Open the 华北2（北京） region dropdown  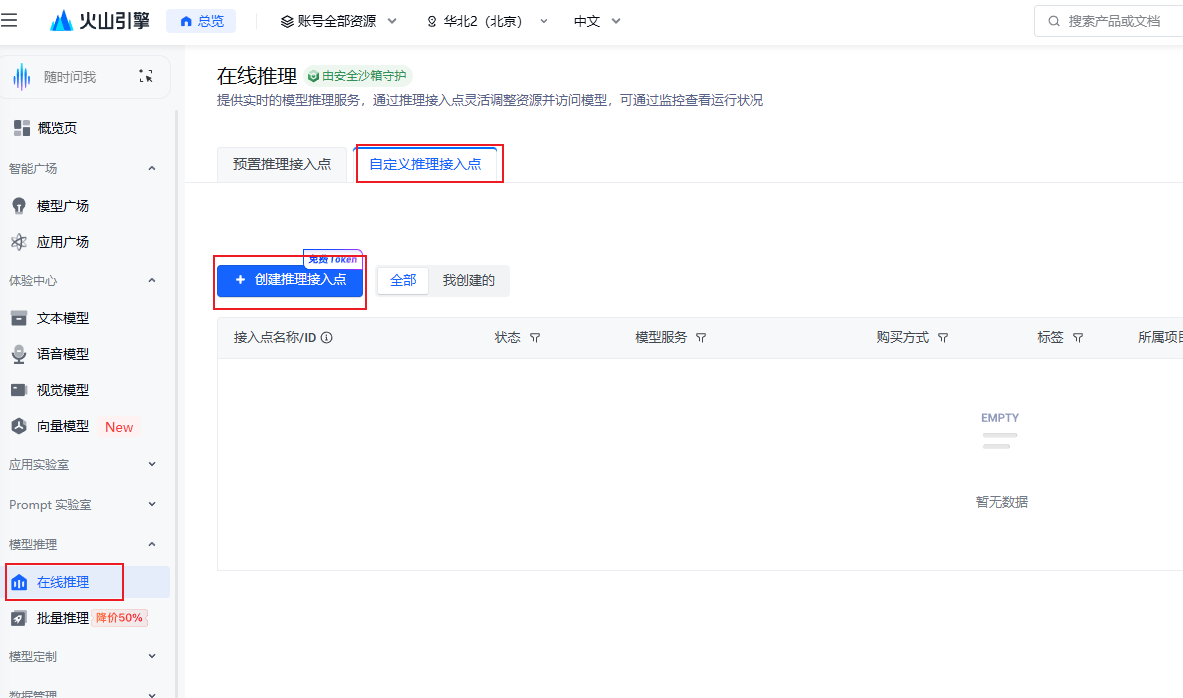[487, 21]
